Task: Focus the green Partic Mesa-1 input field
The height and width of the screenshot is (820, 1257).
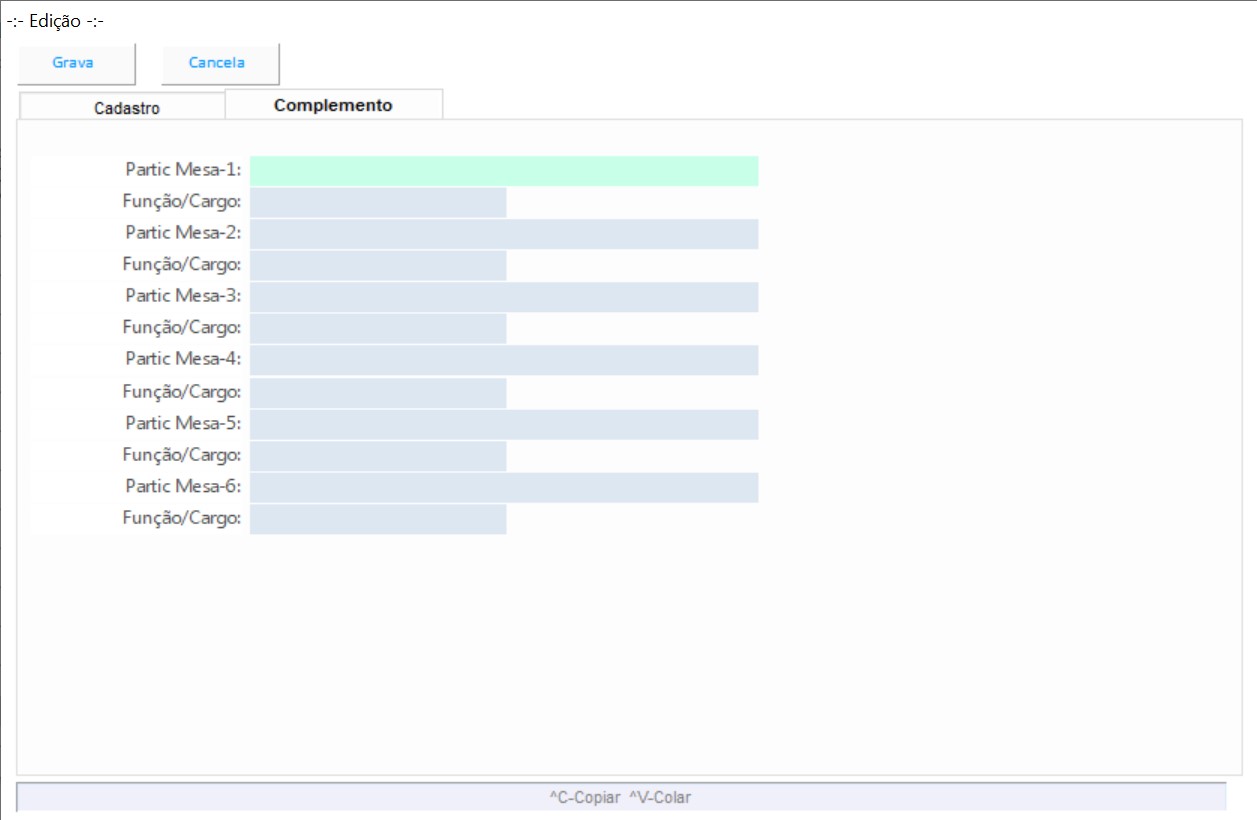Action: click(x=504, y=171)
